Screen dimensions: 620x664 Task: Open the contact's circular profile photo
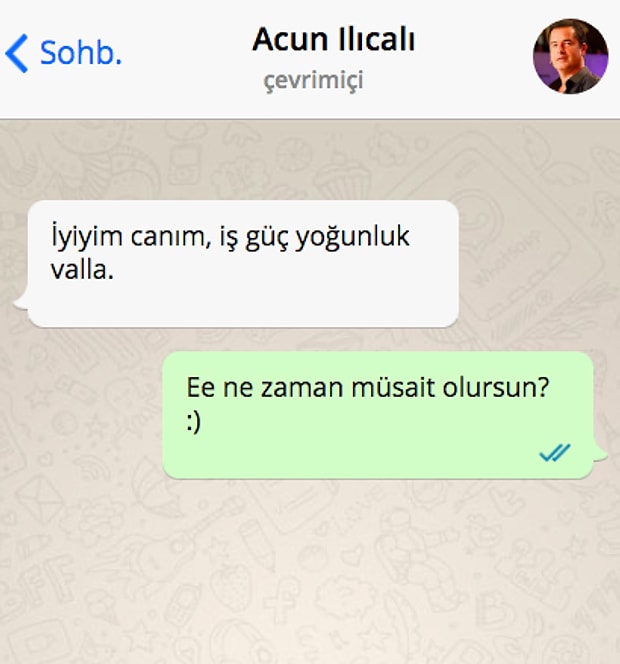coord(570,56)
